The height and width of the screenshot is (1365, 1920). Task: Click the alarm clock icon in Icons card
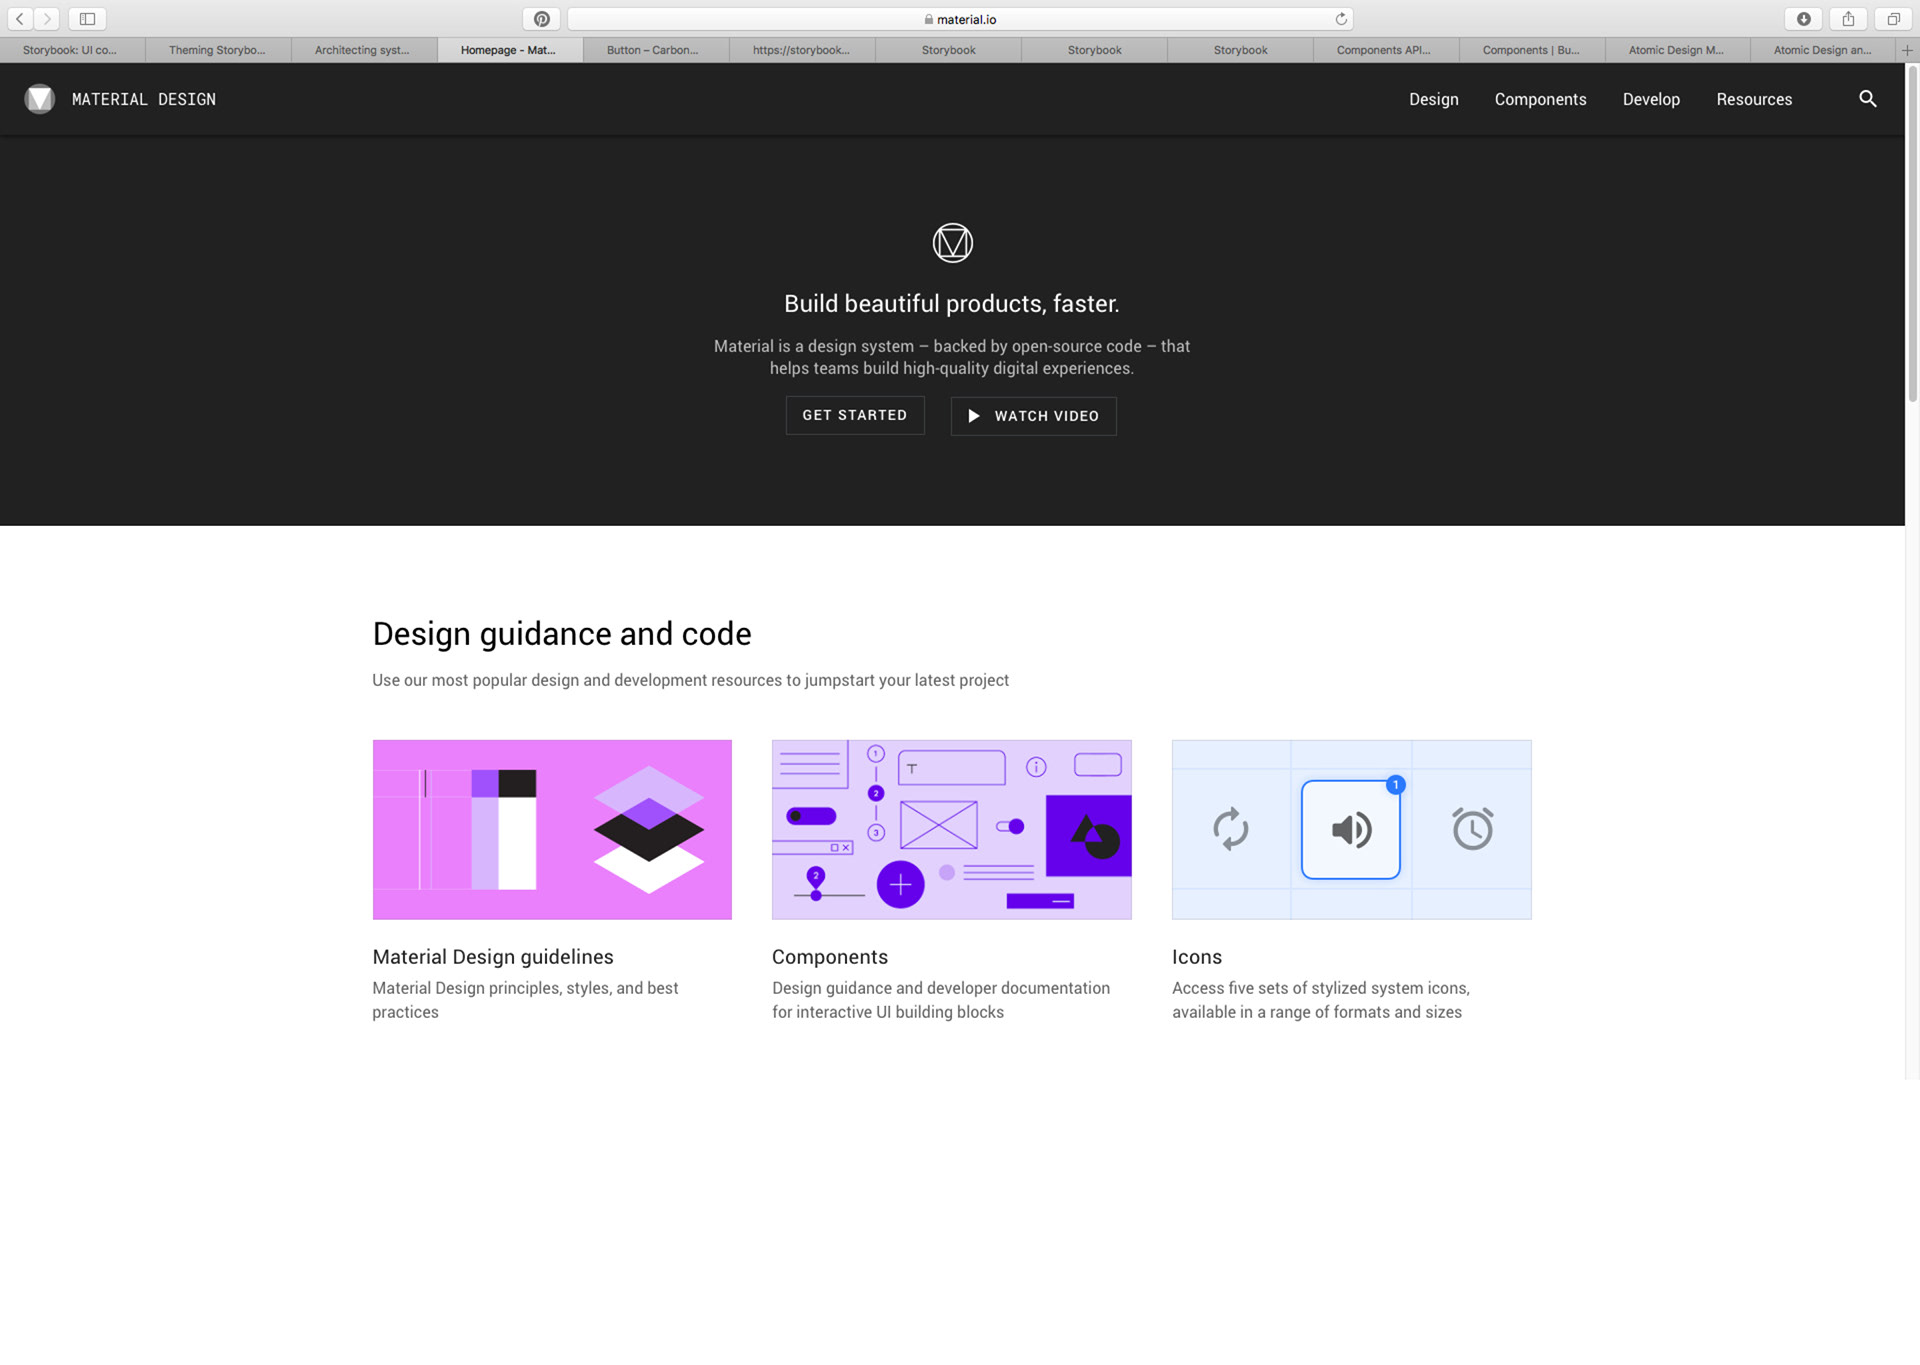click(x=1472, y=829)
